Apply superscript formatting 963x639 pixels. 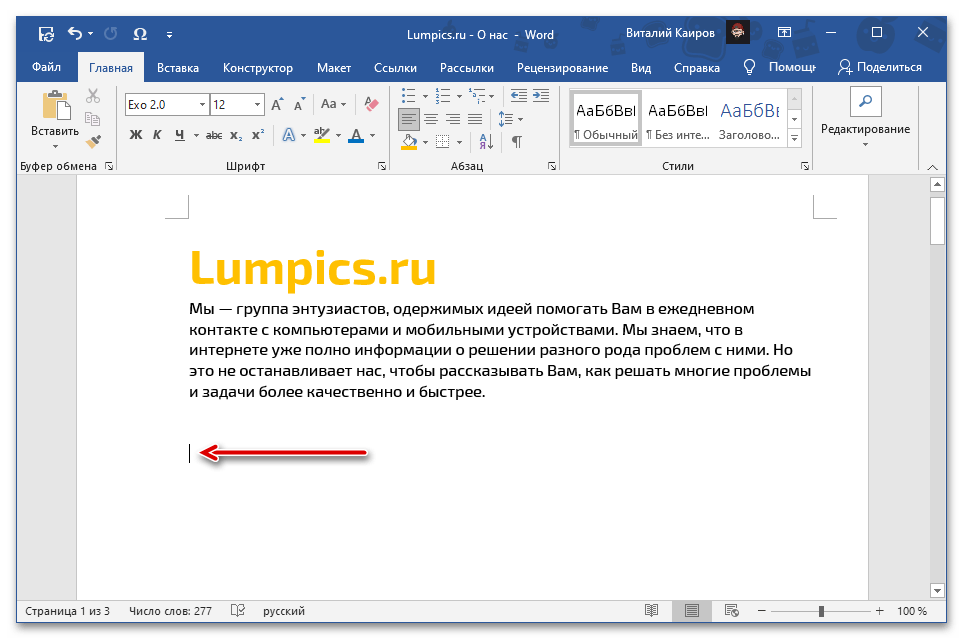pos(257,135)
